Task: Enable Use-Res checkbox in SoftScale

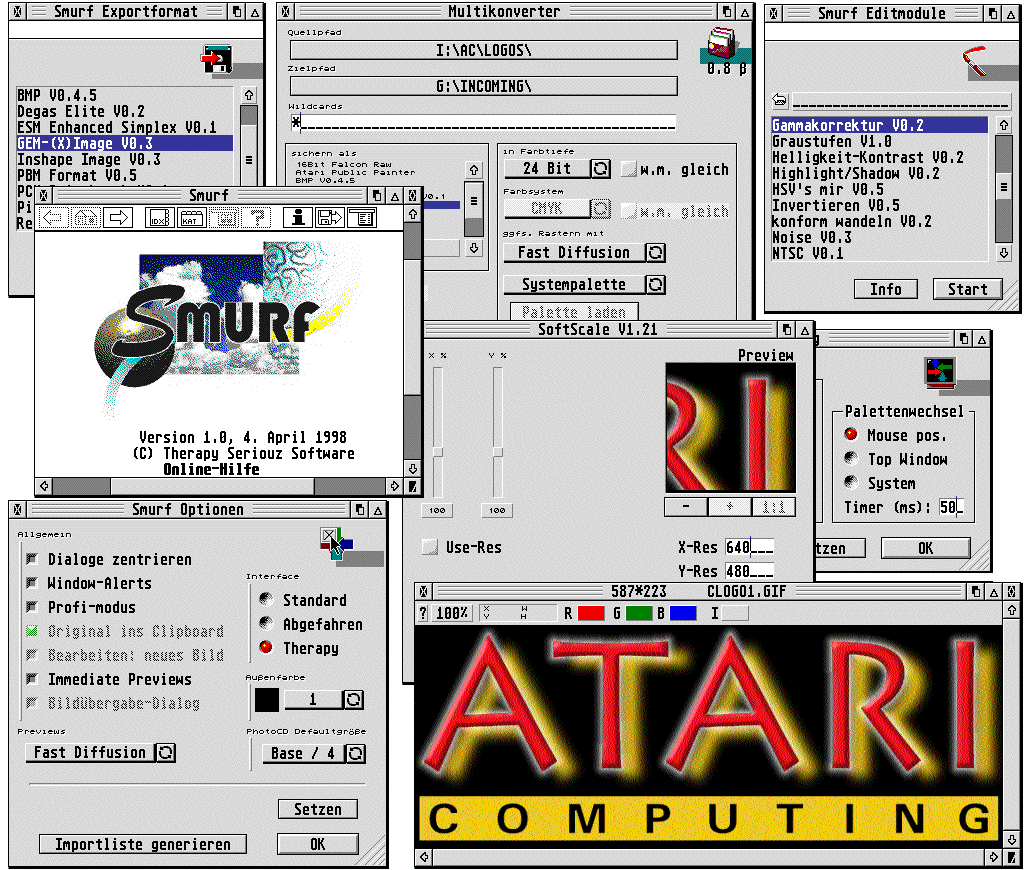Action: pos(430,547)
